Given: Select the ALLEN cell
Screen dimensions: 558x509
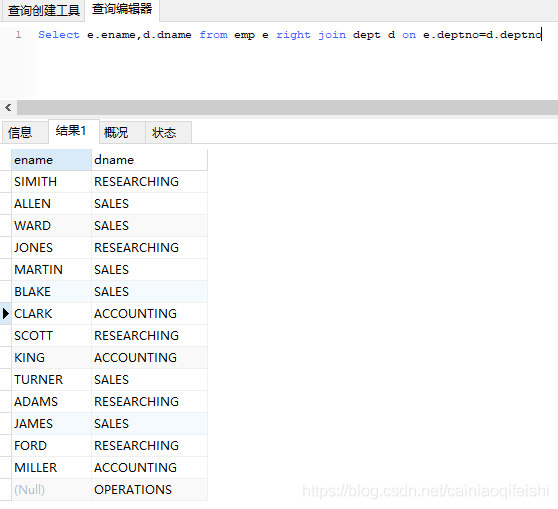Looking at the screenshot, I should pos(52,204).
